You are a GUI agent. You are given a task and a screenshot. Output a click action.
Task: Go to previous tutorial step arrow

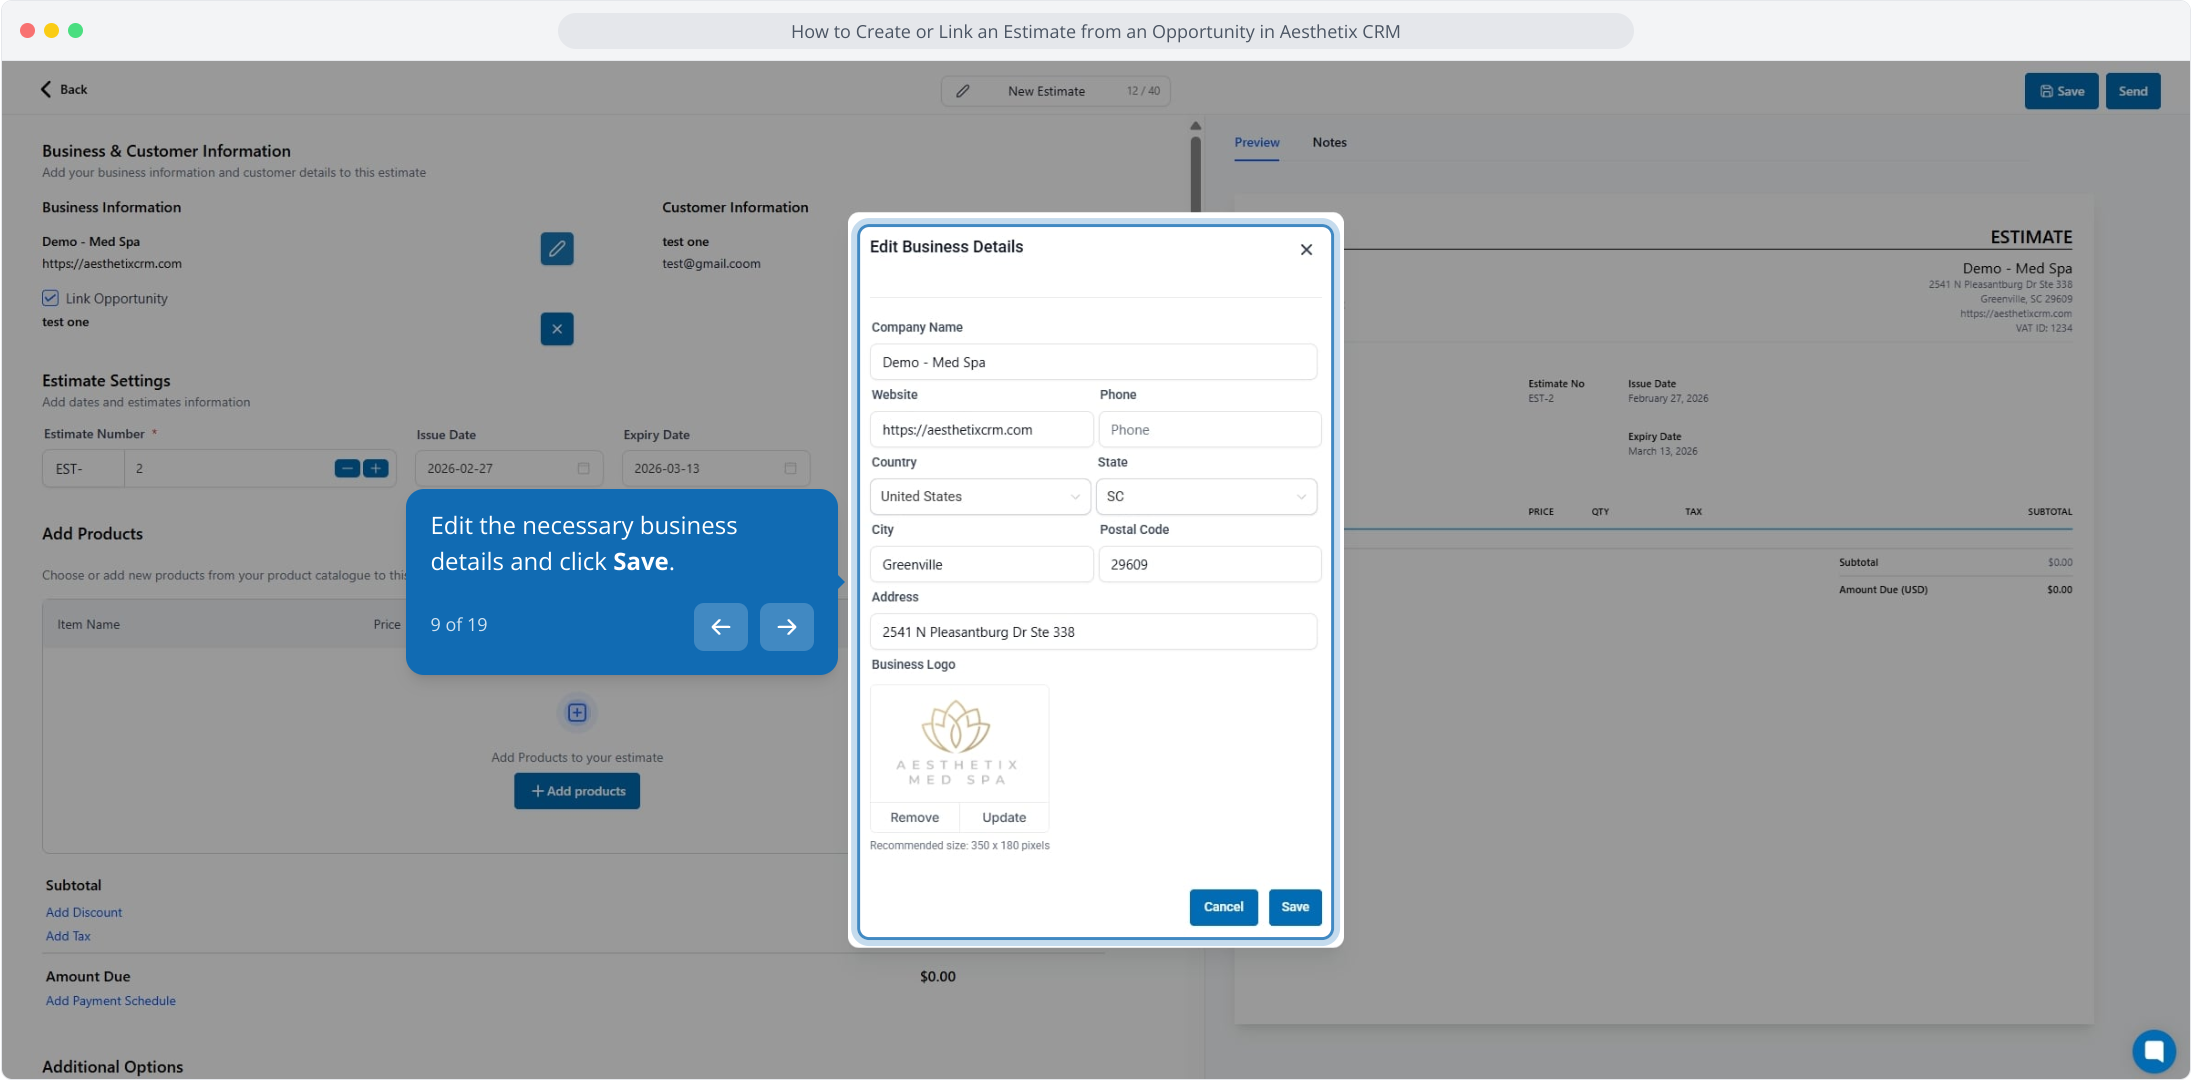(720, 627)
